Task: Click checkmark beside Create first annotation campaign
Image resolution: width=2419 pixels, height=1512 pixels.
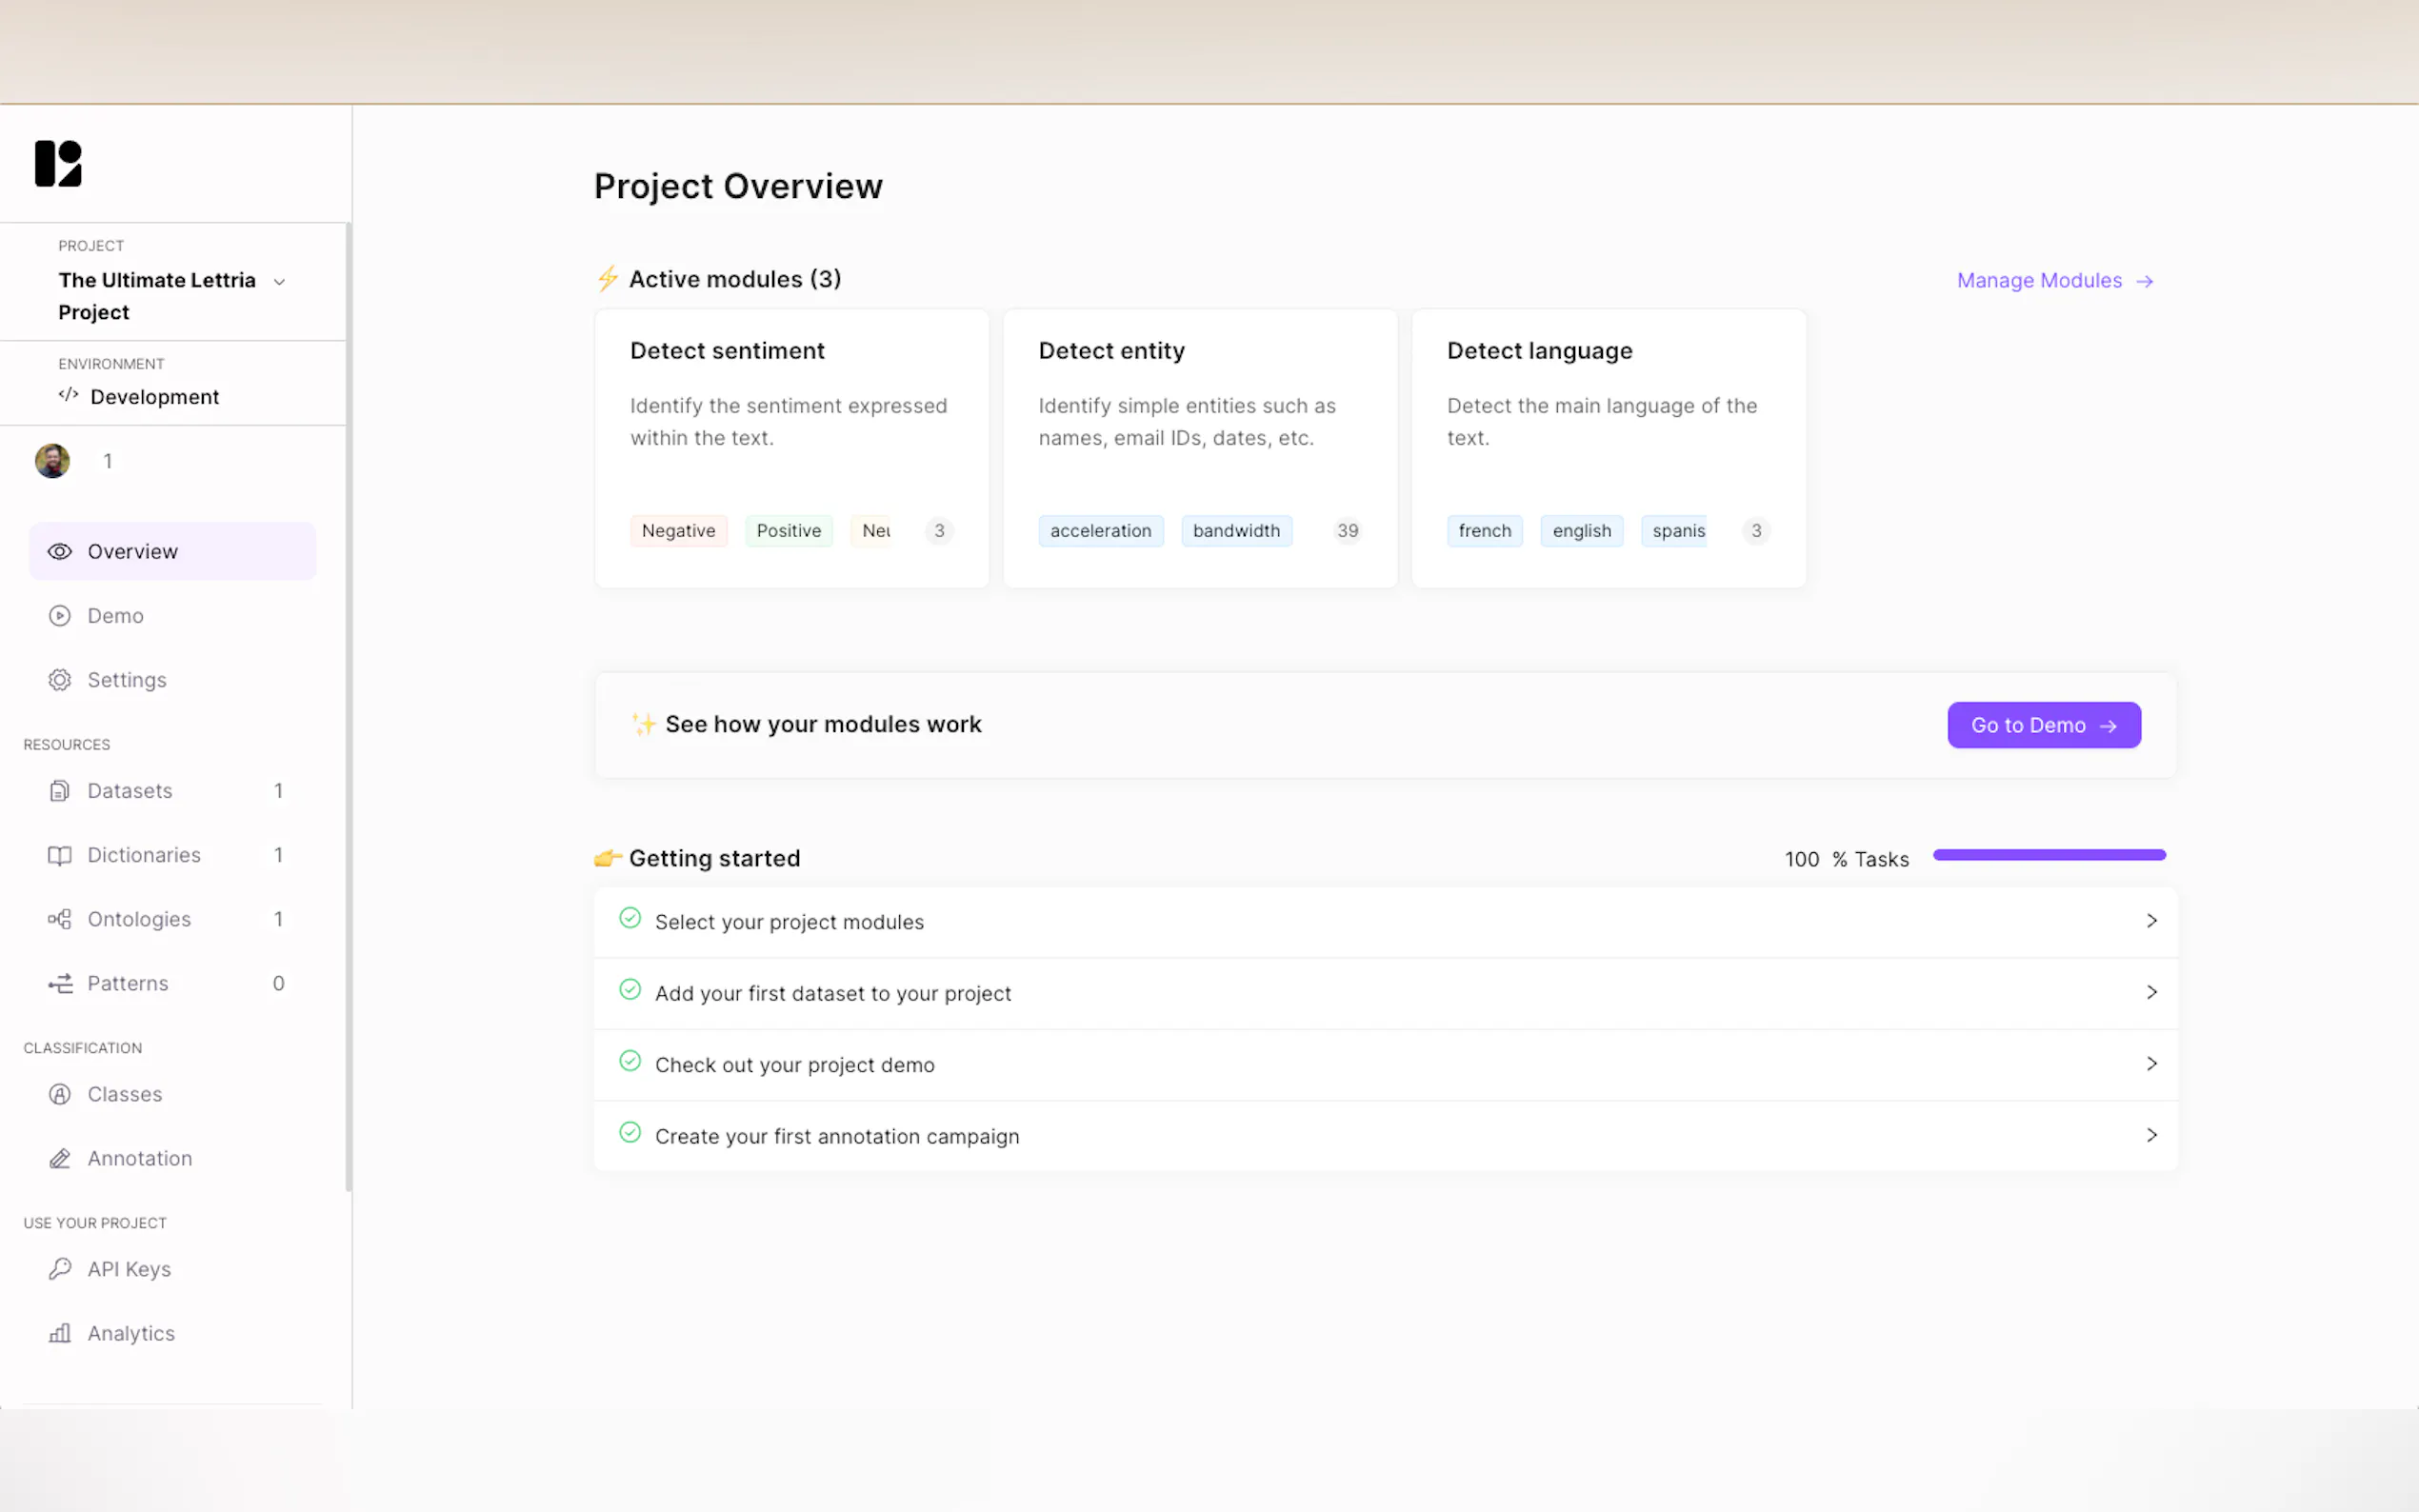Action: (630, 1133)
